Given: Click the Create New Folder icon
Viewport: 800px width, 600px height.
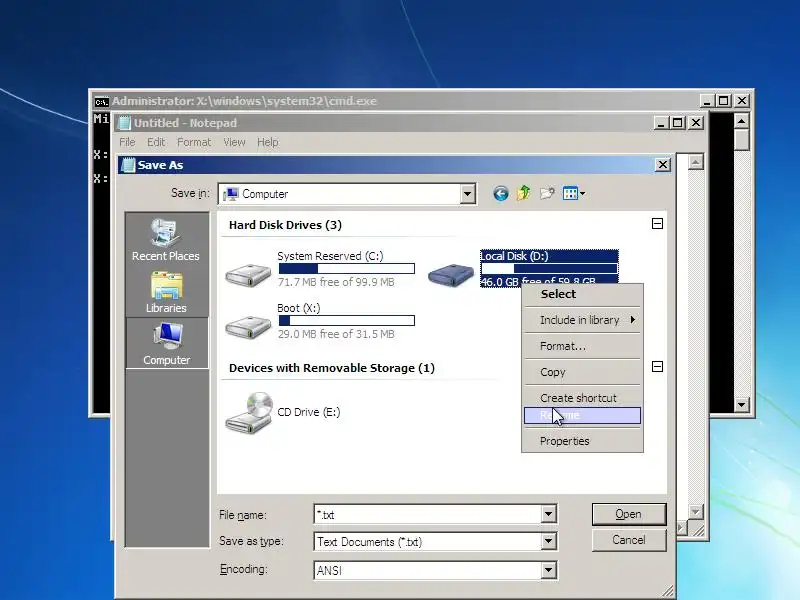Looking at the screenshot, I should 547,193.
